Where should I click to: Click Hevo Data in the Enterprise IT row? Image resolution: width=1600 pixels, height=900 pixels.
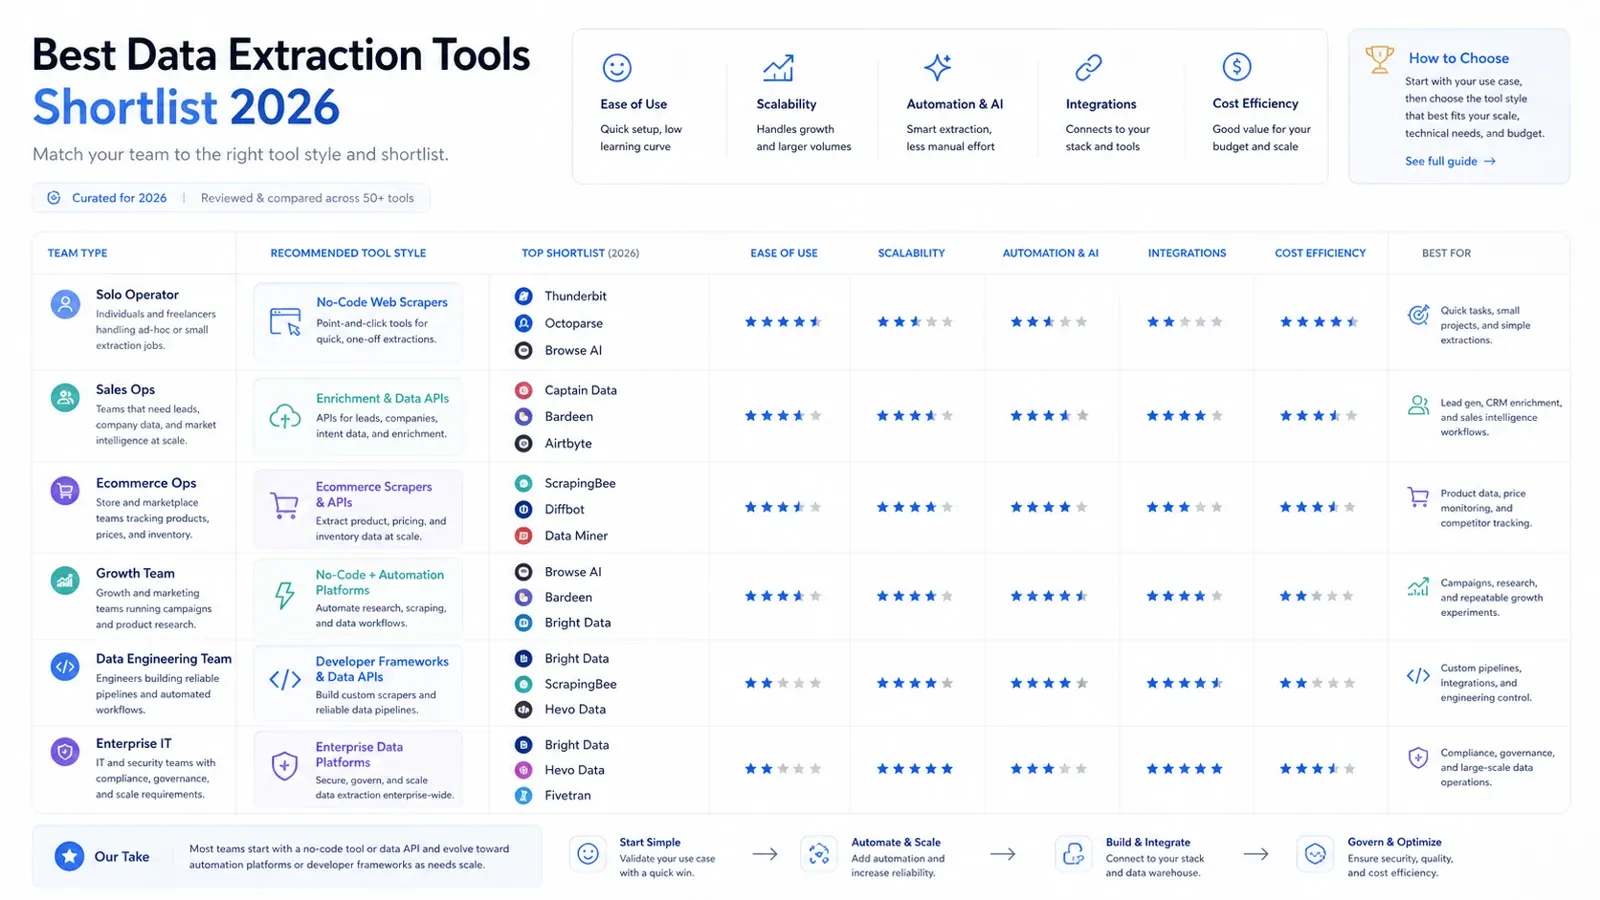(574, 770)
